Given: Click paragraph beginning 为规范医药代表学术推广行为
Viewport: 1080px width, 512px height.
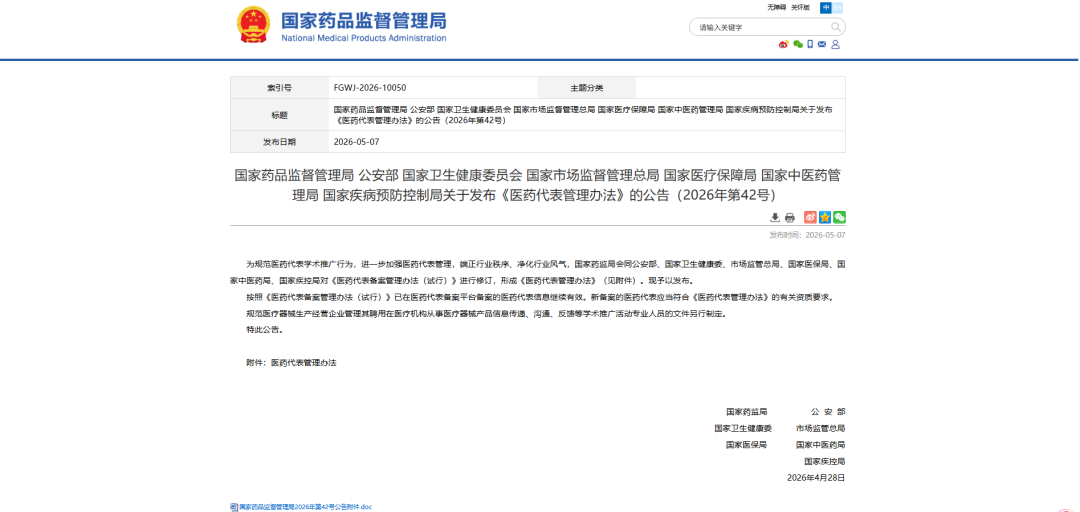Looking at the screenshot, I should 538,272.
